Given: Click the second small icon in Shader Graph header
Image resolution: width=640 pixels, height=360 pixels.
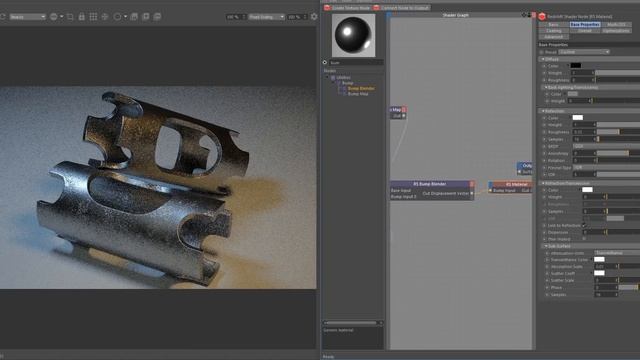Looking at the screenshot, I should click(529, 15).
